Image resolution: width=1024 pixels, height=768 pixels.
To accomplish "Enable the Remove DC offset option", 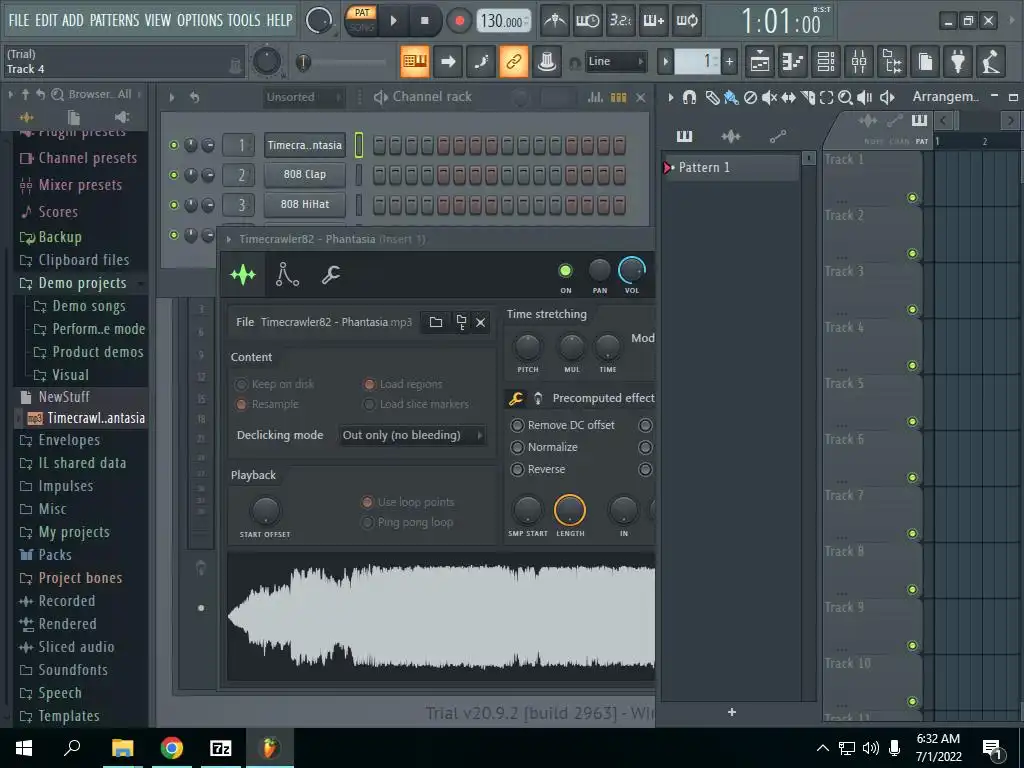I will 517,425.
